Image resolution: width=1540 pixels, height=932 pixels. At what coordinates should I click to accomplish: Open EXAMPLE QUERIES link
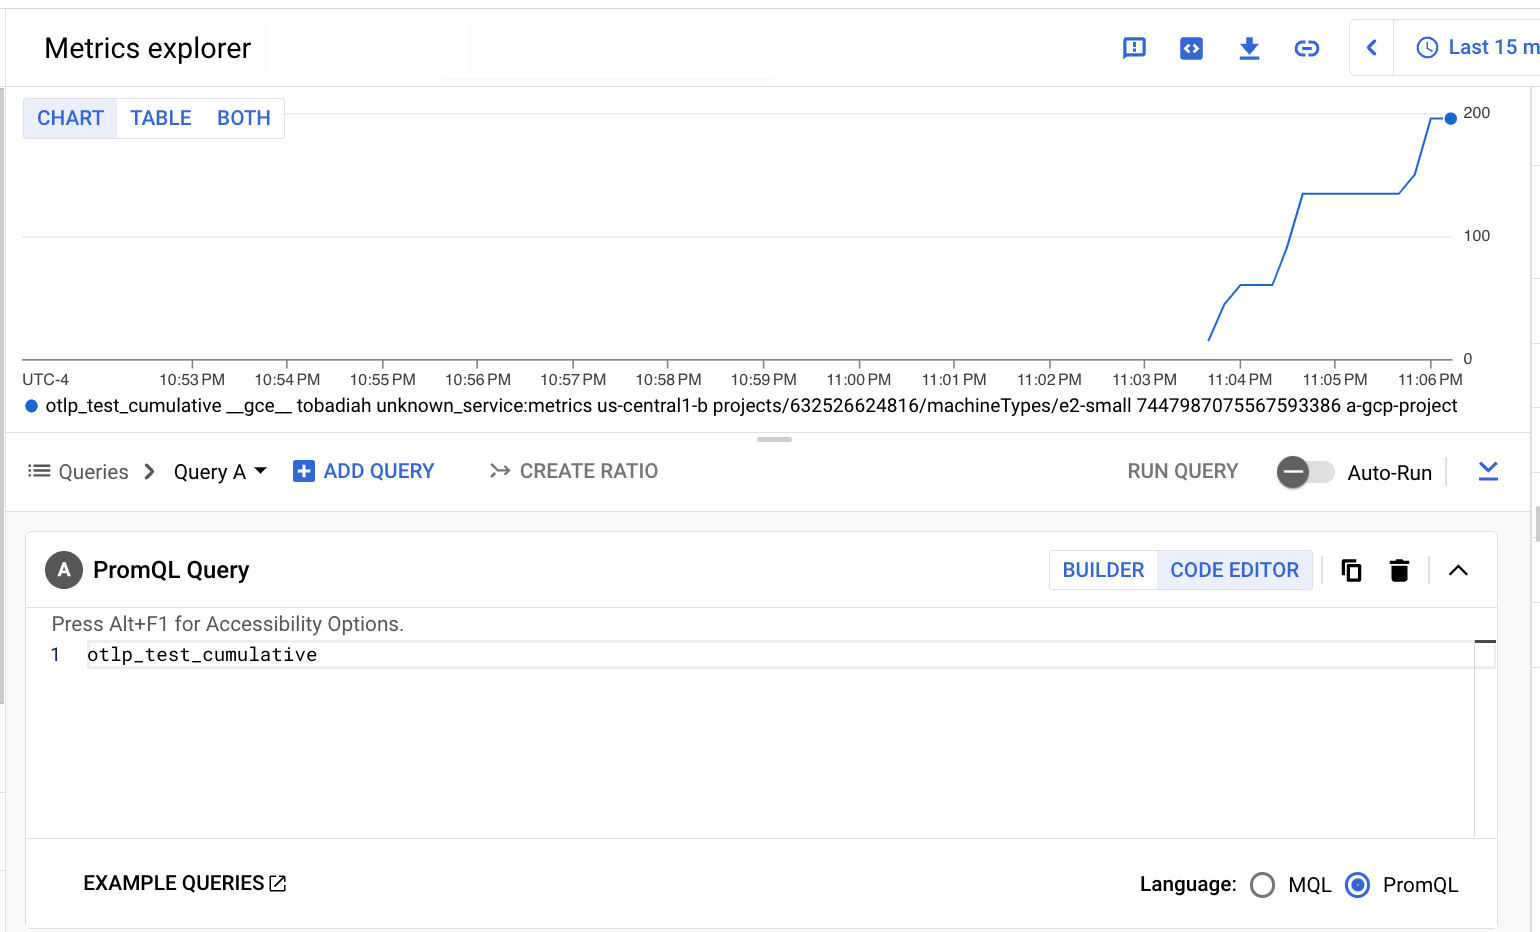184,883
